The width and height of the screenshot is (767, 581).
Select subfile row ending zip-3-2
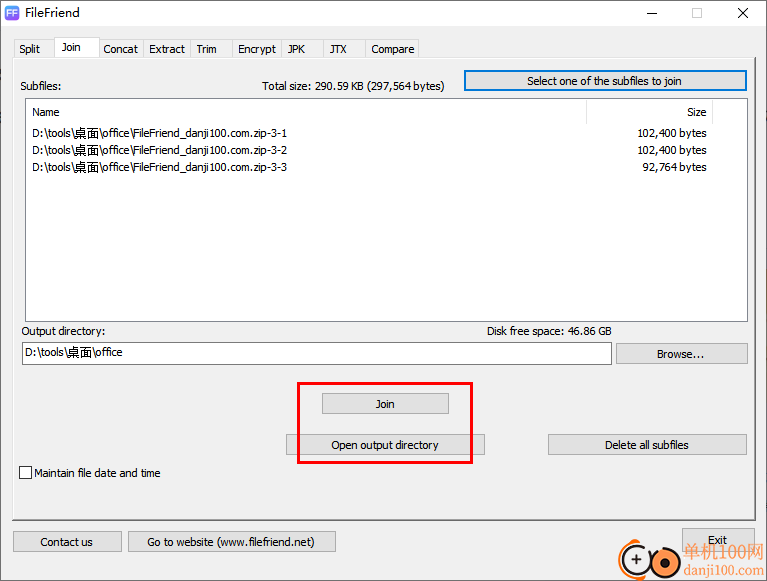coord(369,150)
